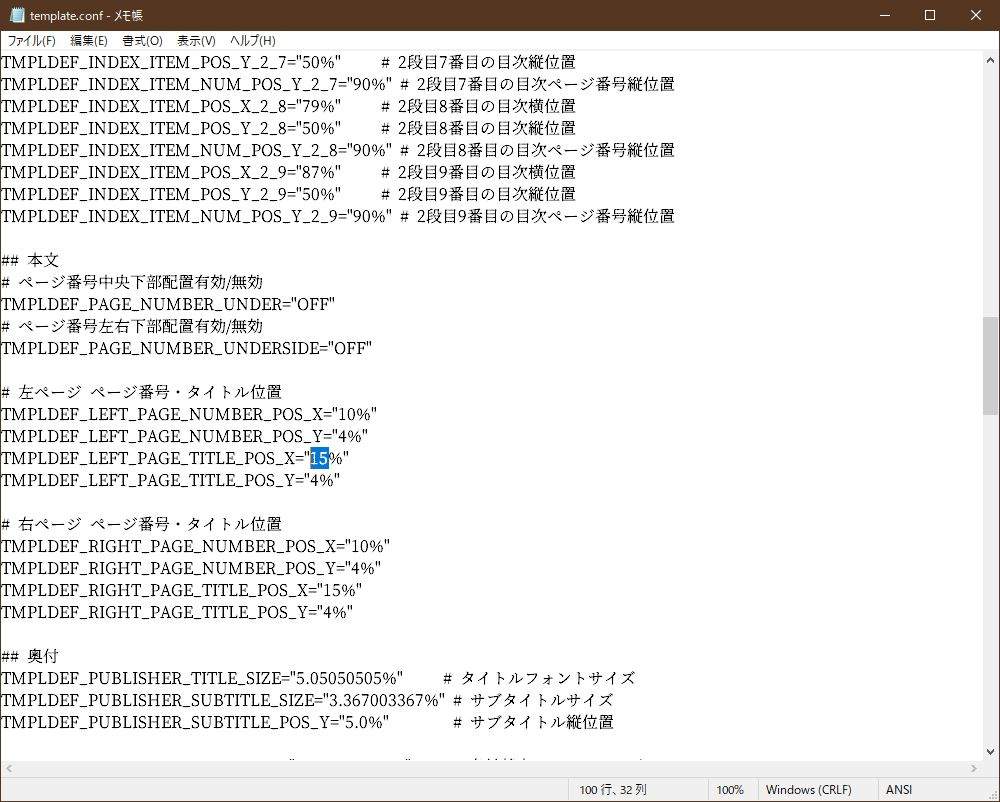
Task: Click the horizontal scrollbar left arrow
Action: coord(8,769)
